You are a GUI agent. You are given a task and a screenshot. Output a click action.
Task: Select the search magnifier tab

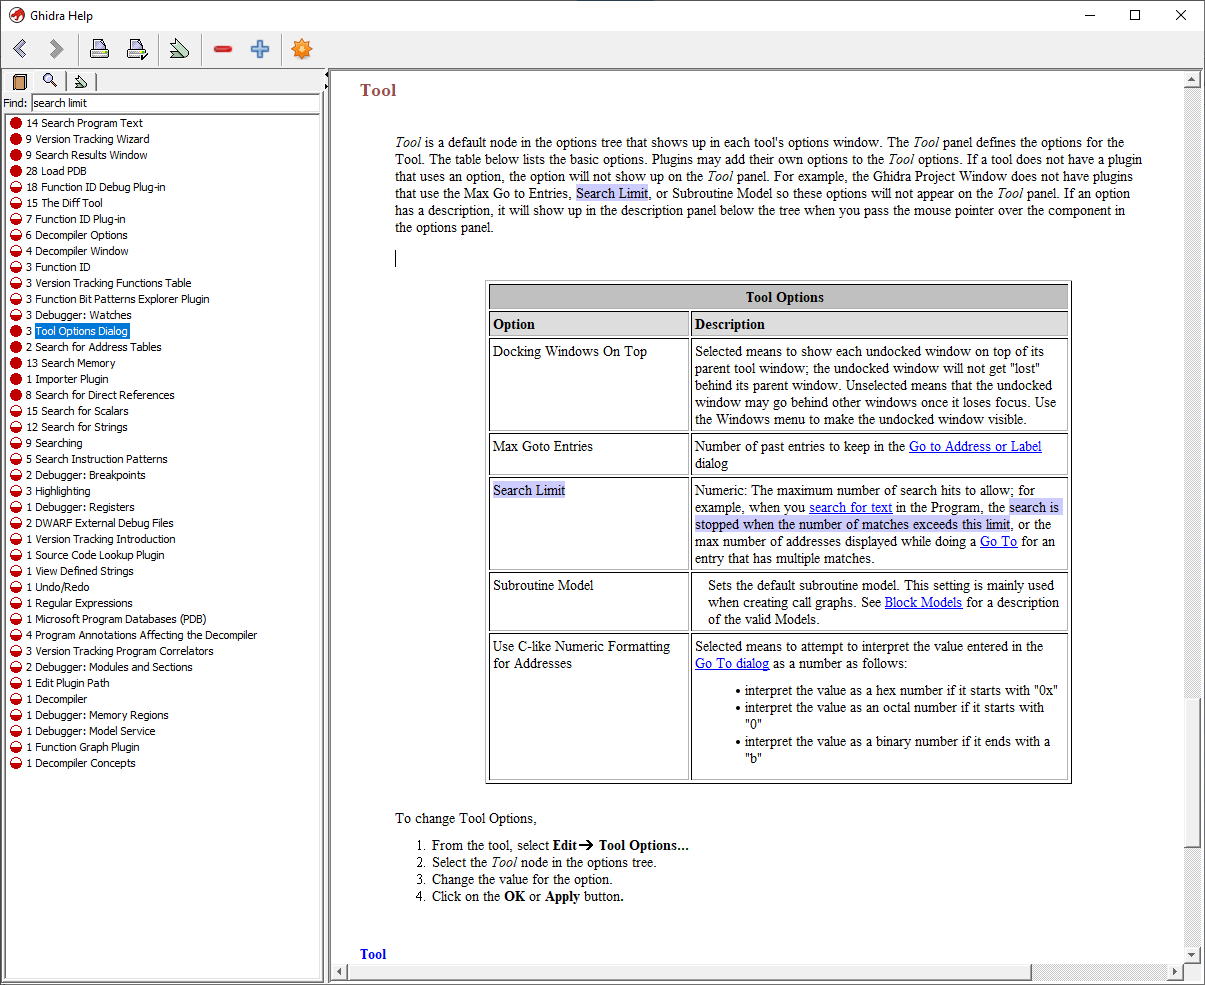[50, 81]
